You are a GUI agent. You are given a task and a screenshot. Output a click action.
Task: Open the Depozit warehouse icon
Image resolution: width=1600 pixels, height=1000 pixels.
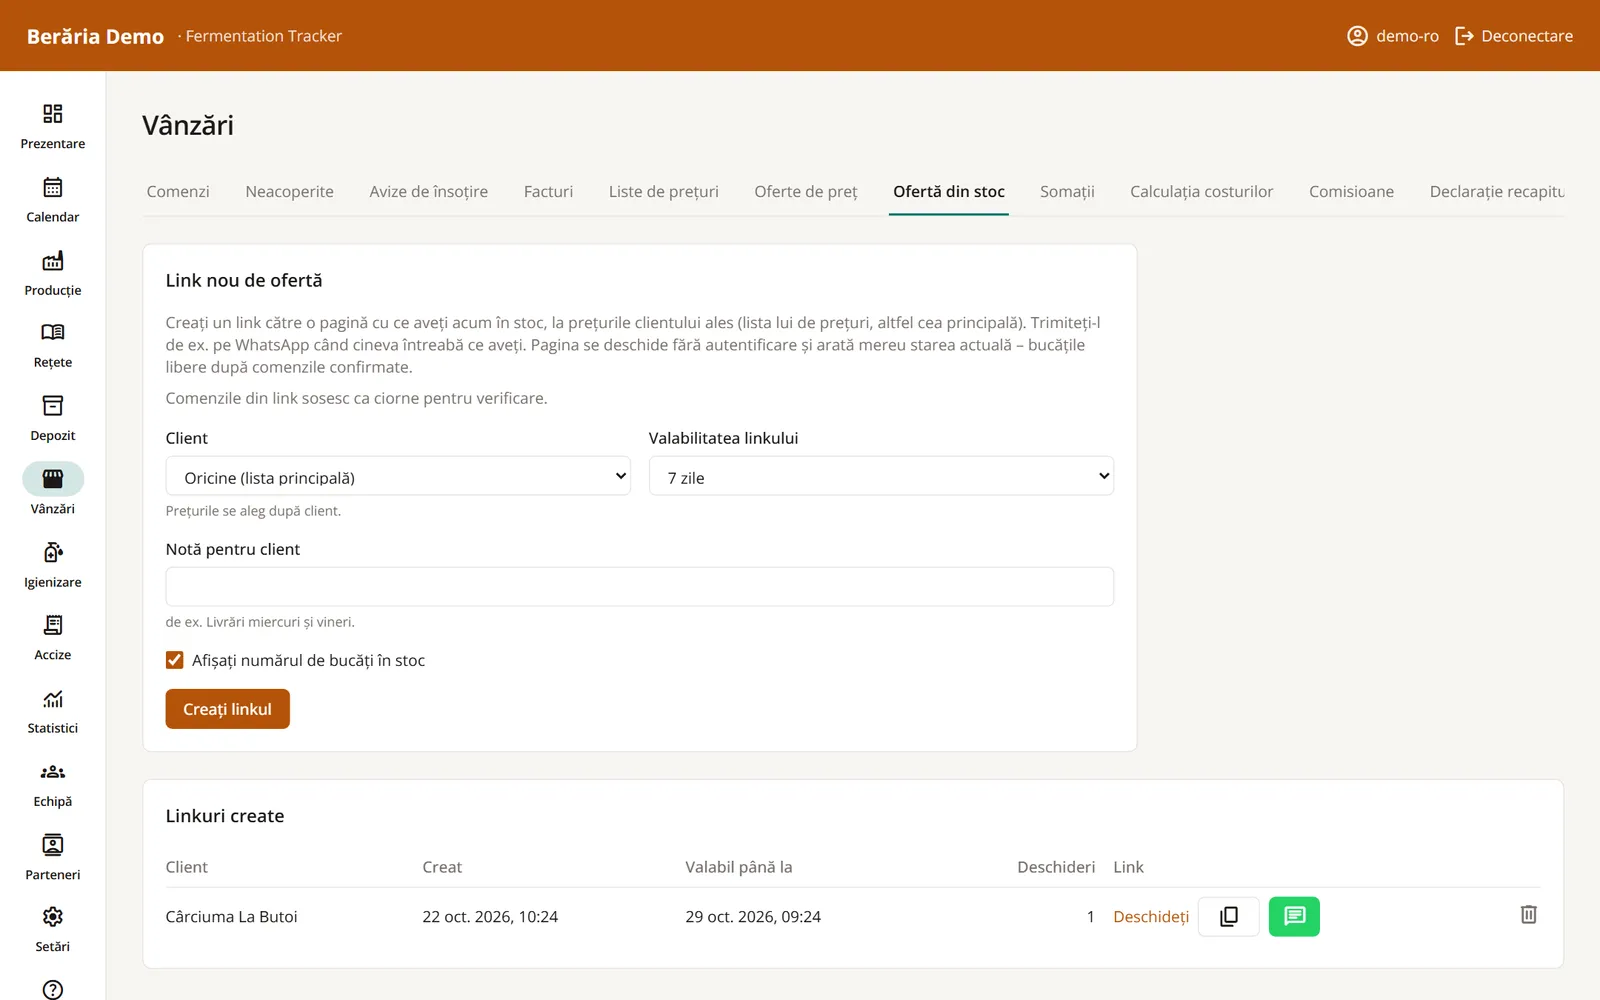[x=53, y=406]
